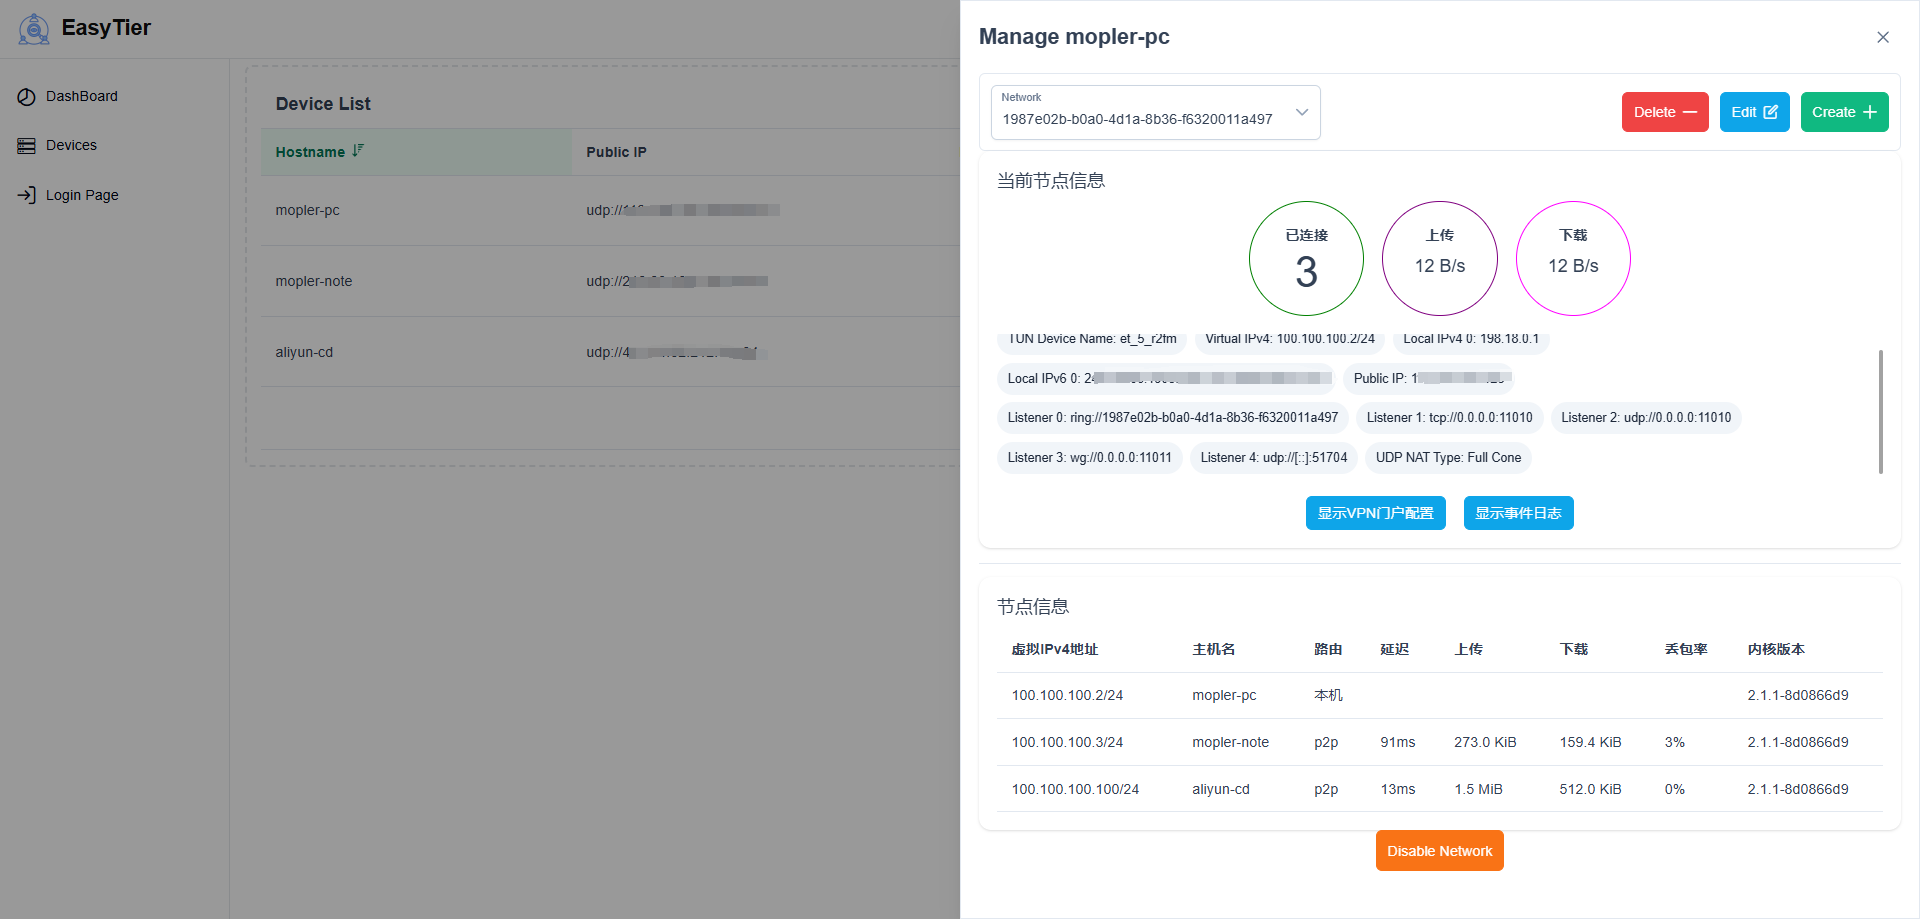Click the EasyTier logo icon
Viewport: 1920px width, 919px height.
coord(34,29)
